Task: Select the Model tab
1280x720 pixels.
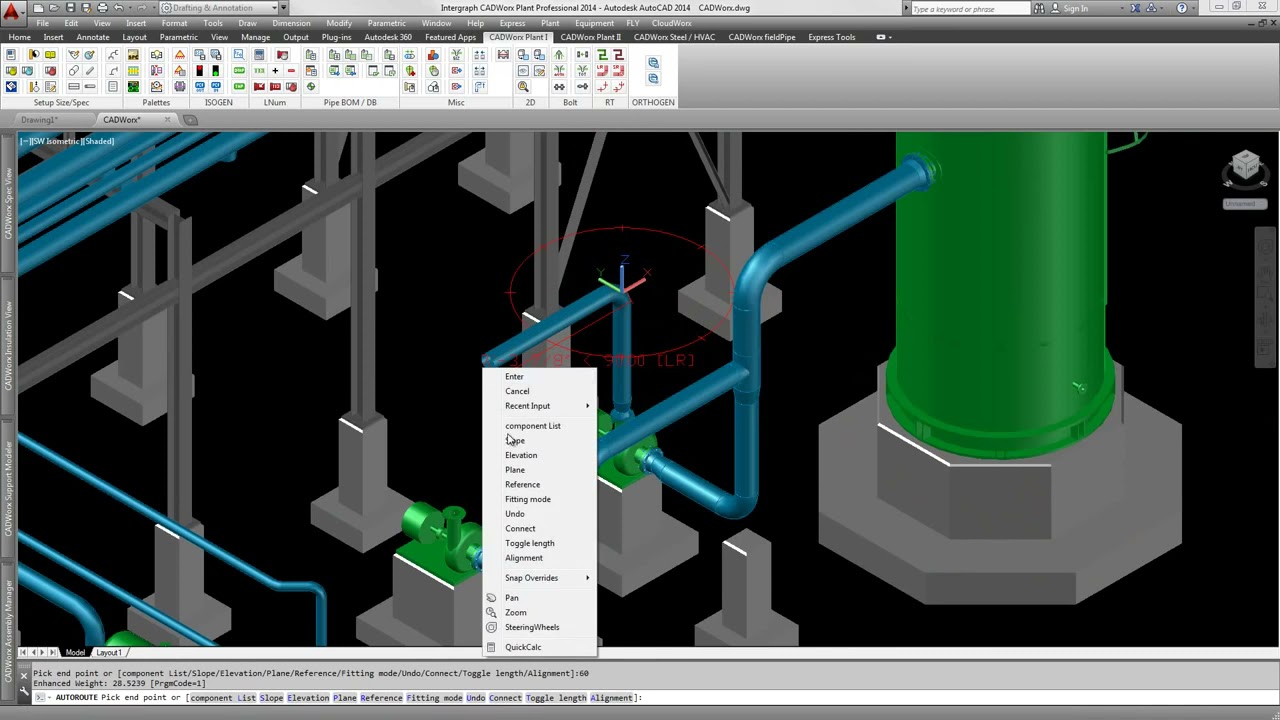Action: pyautogui.click(x=75, y=652)
